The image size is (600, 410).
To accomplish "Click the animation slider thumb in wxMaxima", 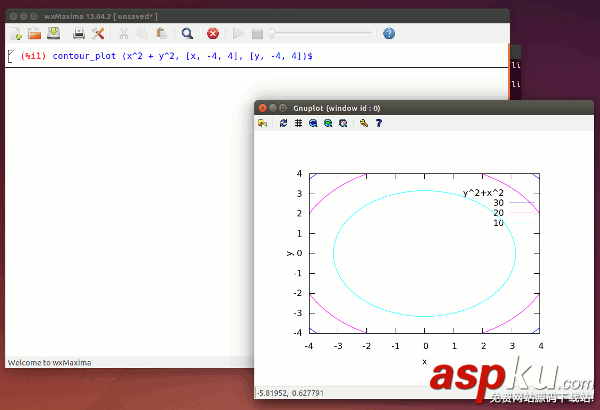I will click(x=272, y=33).
